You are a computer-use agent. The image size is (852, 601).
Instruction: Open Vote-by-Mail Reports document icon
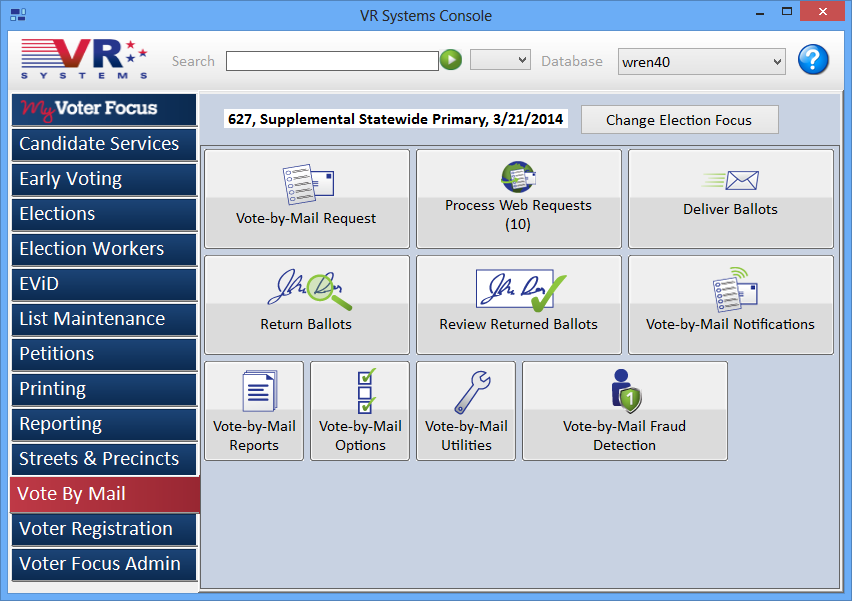[x=259, y=391]
